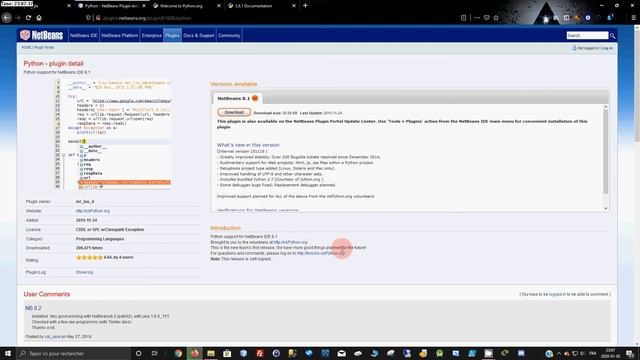Open the nbPython.org website link in plugin details
640x360 pixels.
point(93,211)
